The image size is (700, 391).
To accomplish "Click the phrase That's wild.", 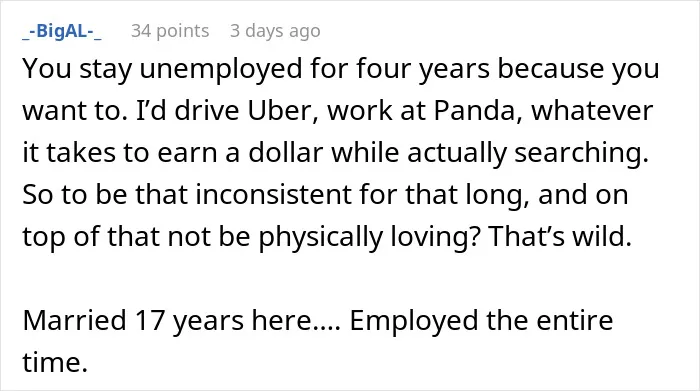I will [x=560, y=236].
